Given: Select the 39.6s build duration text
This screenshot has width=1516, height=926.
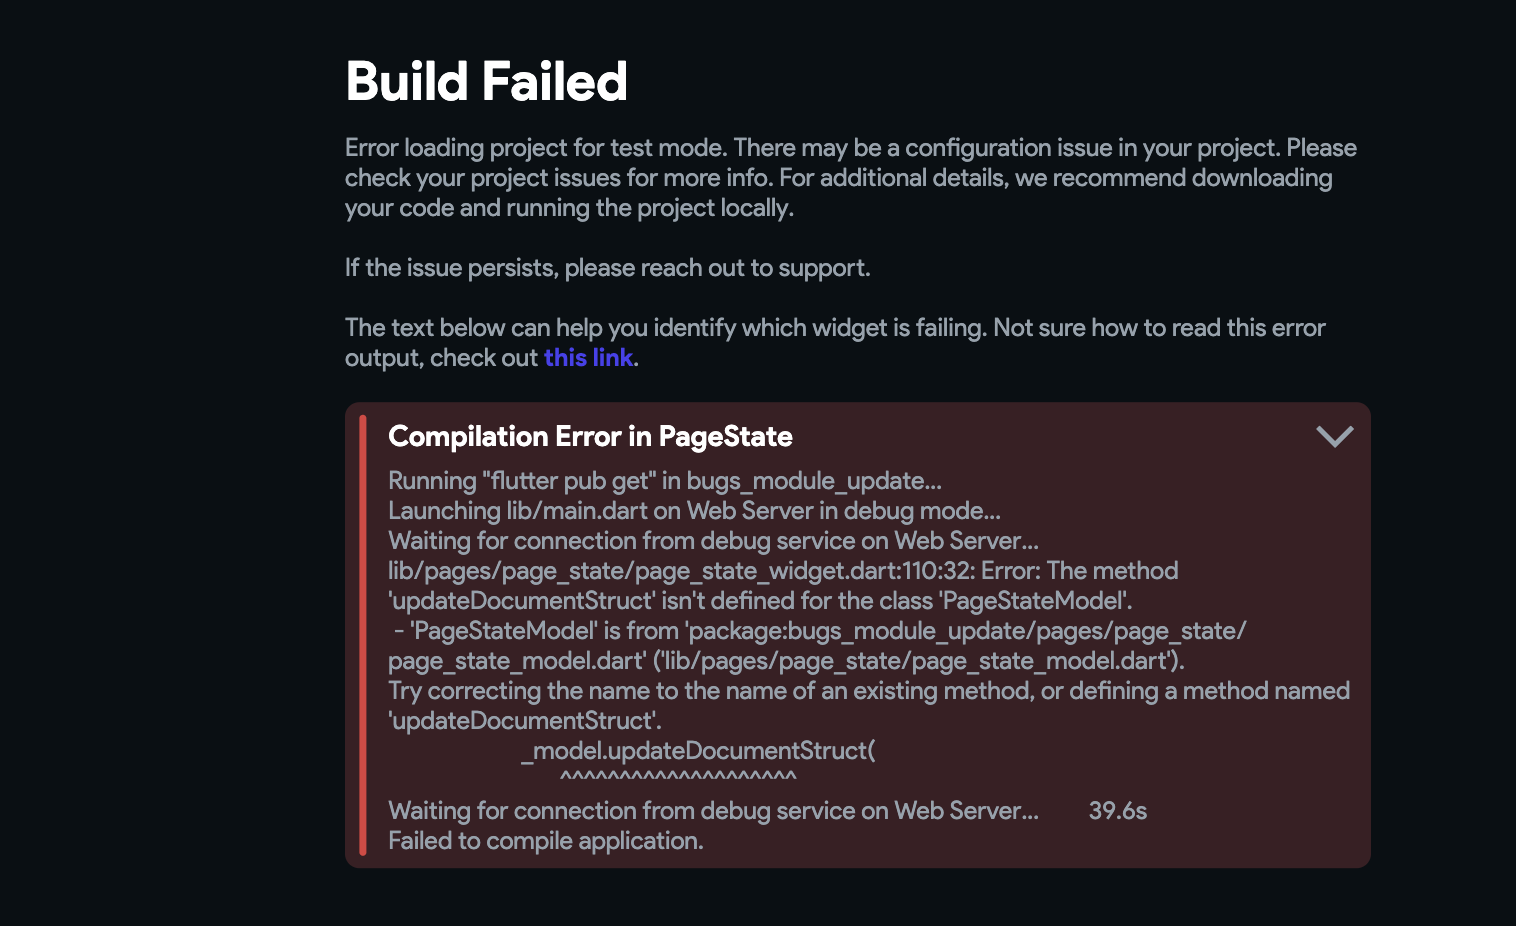Looking at the screenshot, I should click(x=1118, y=811).
